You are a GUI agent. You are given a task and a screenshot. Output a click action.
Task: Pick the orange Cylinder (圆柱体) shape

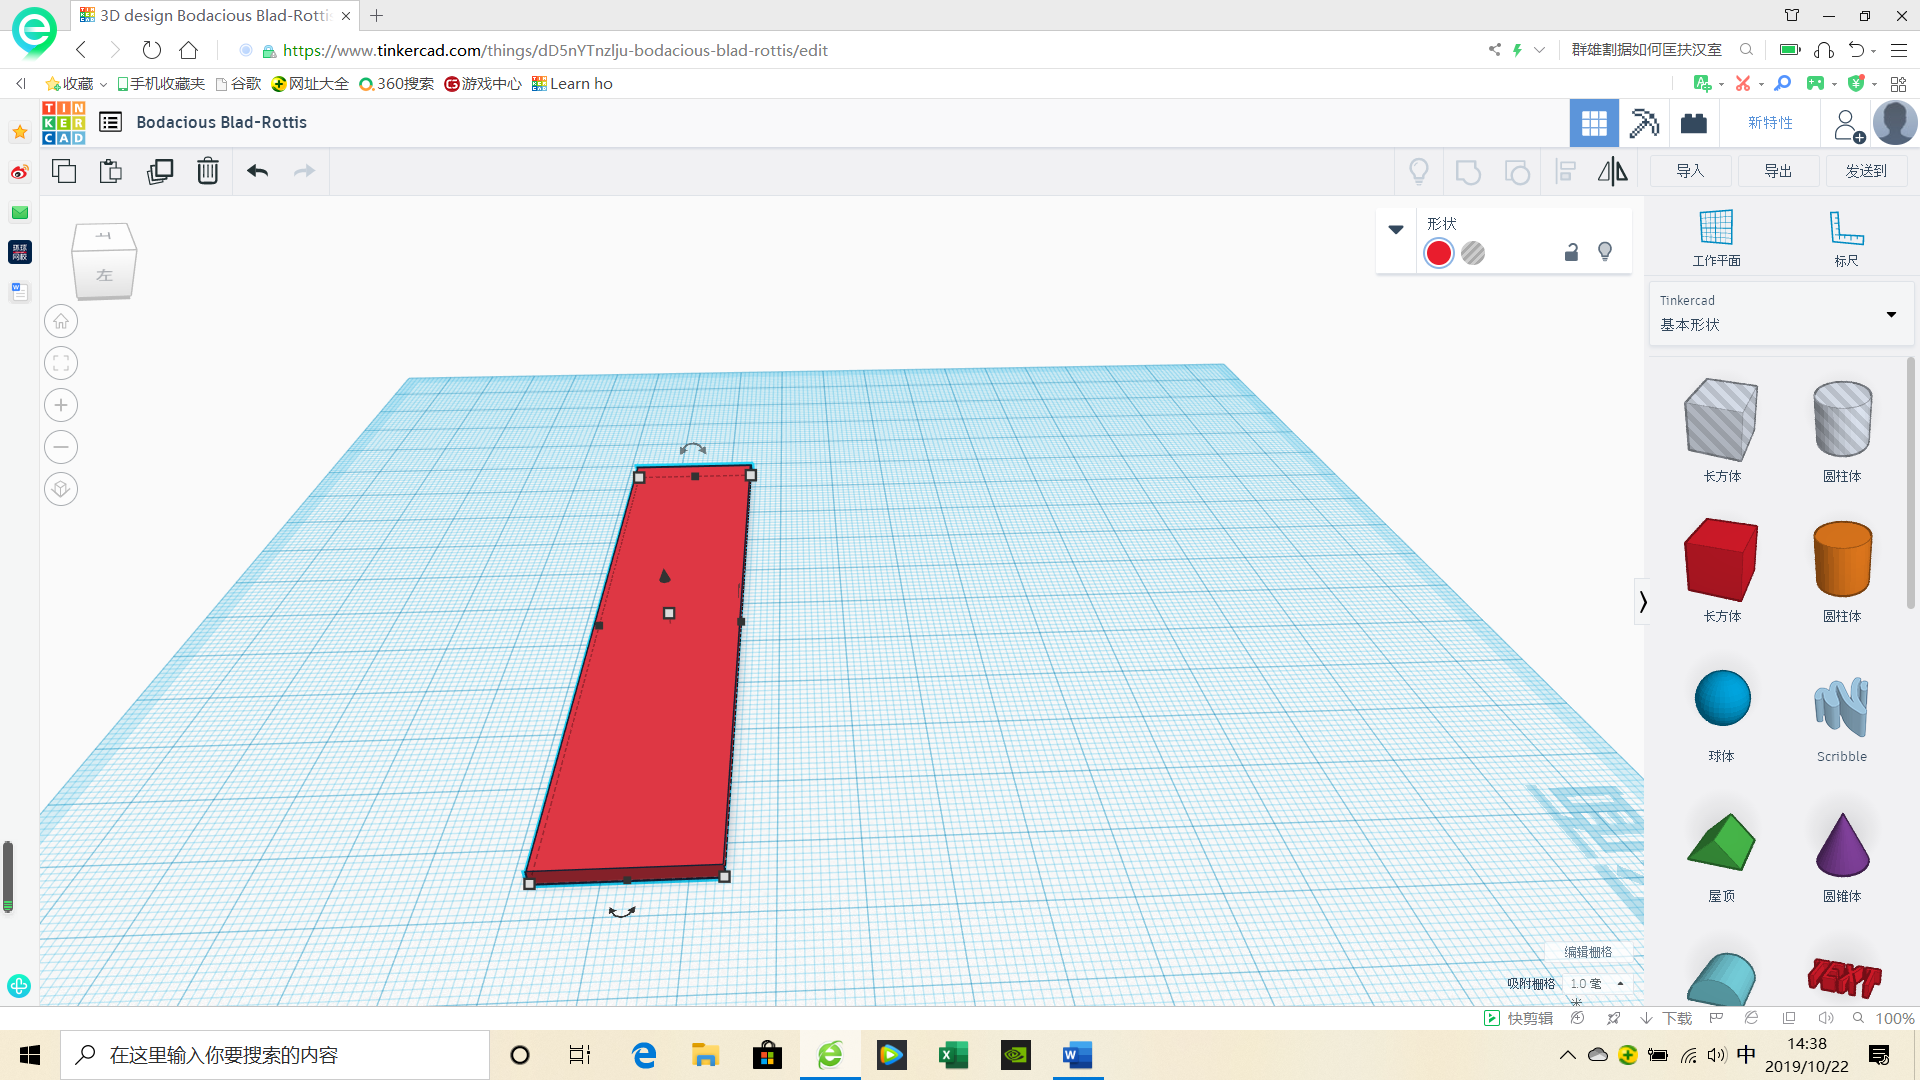click(1842, 560)
